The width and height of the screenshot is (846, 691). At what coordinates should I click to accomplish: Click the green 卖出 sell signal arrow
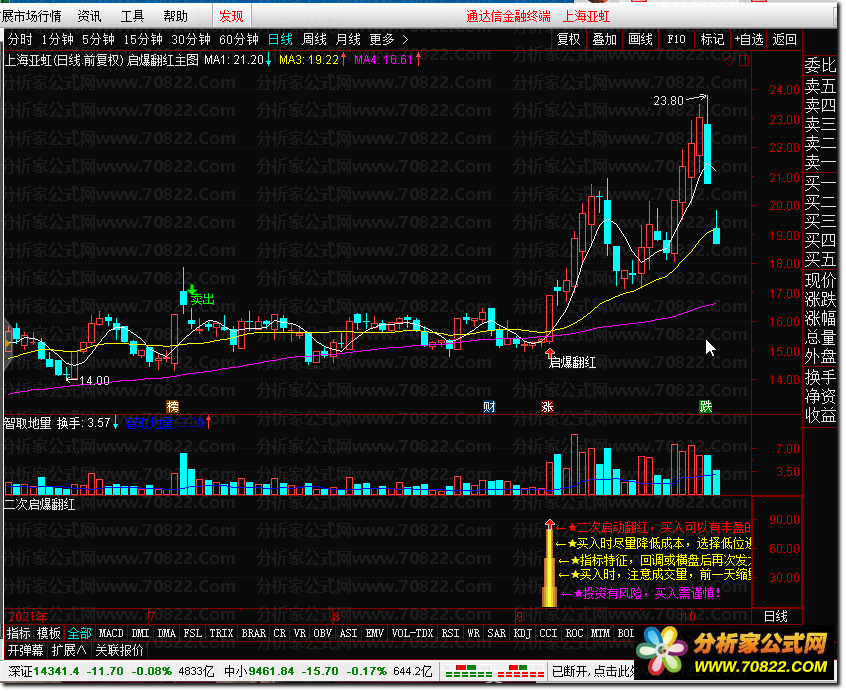(x=192, y=290)
